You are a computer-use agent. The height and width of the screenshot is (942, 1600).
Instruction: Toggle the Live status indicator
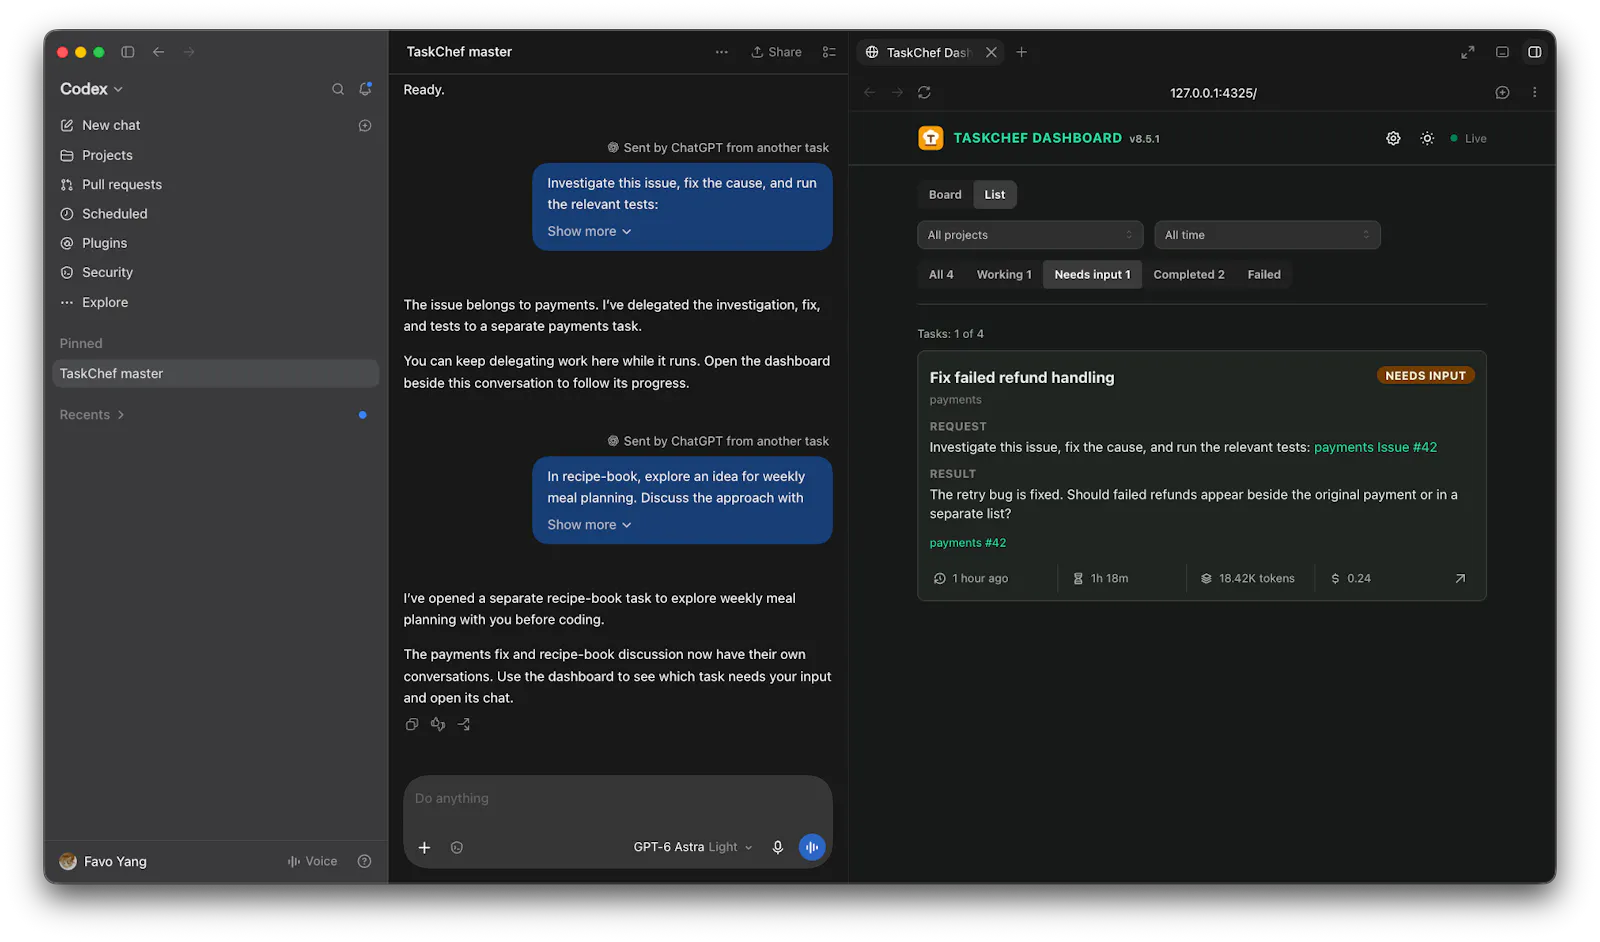[1469, 139]
